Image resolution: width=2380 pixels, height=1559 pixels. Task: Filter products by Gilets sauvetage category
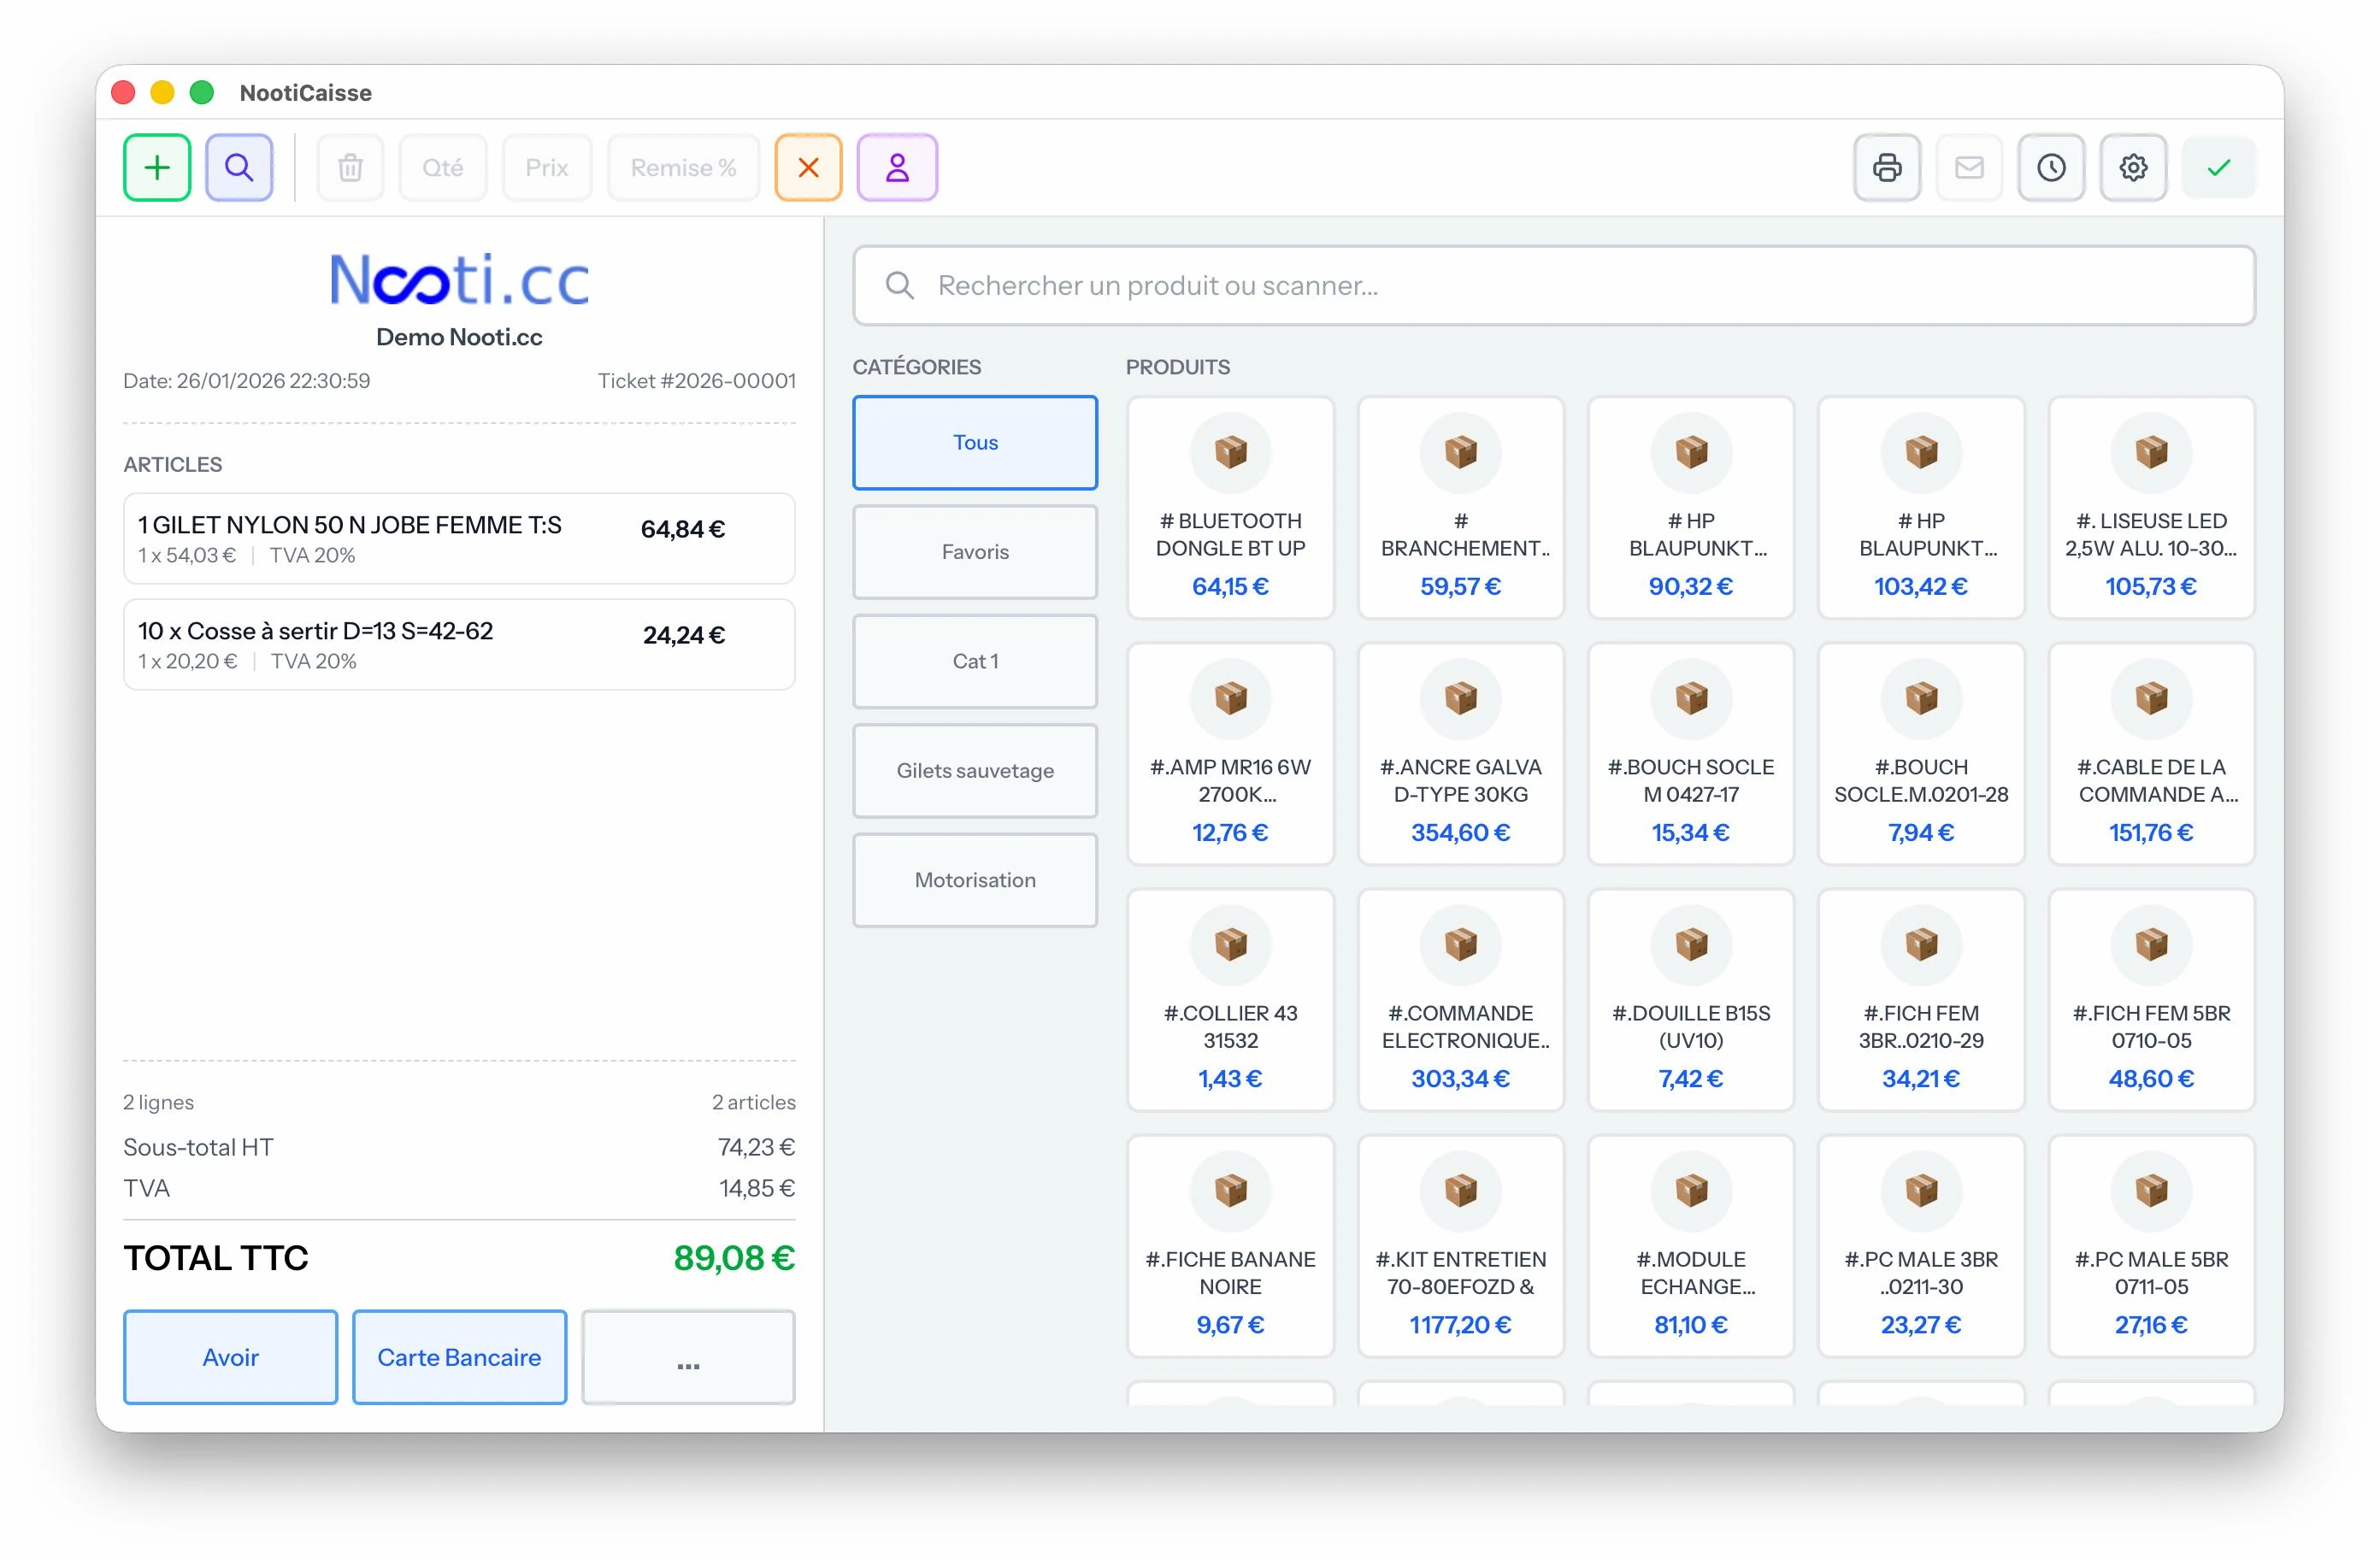tap(975, 771)
